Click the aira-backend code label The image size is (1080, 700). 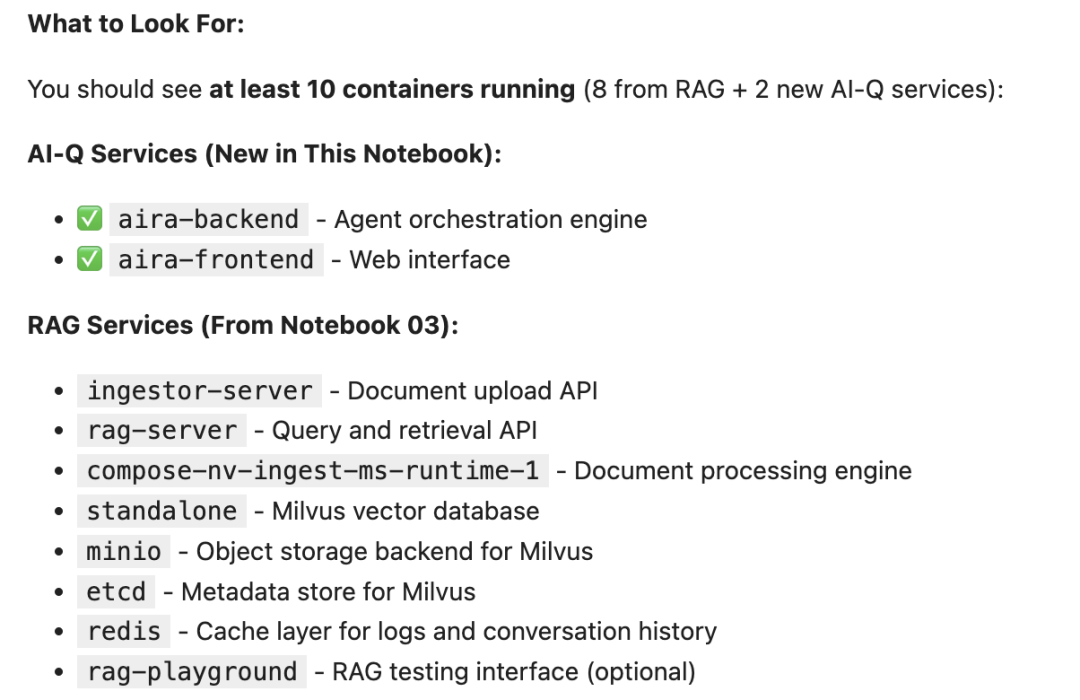[208, 219]
